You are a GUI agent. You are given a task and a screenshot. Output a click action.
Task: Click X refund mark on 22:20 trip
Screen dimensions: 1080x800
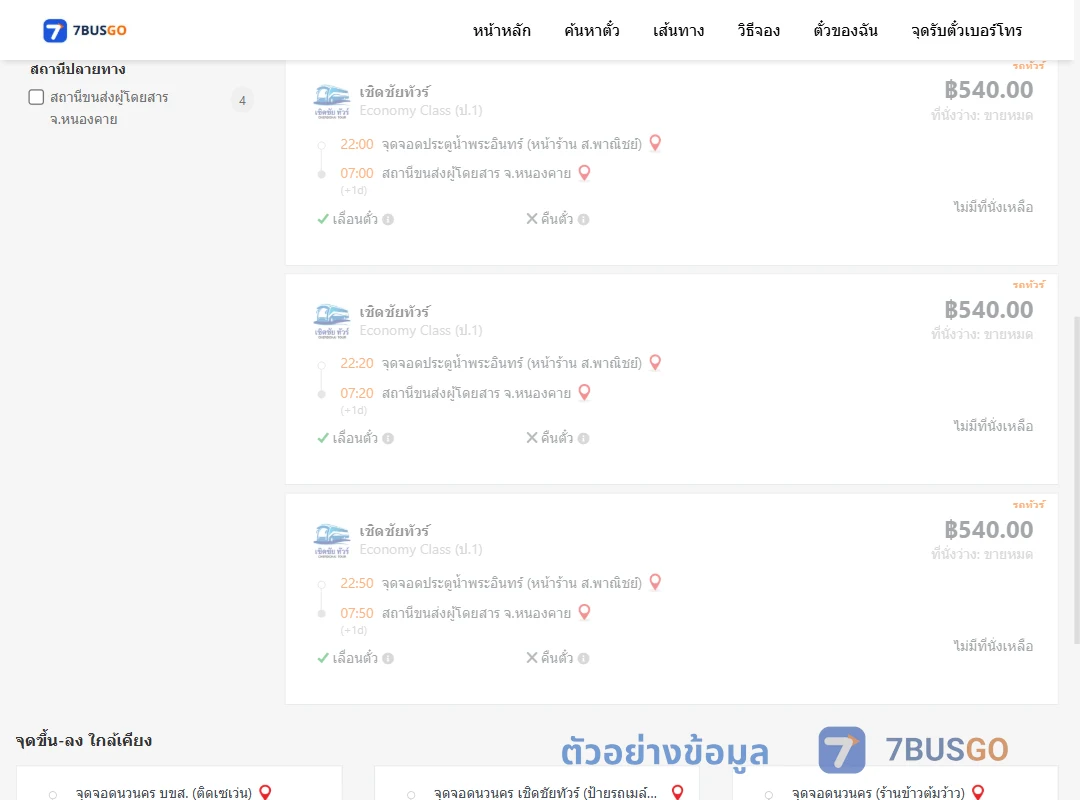point(532,438)
